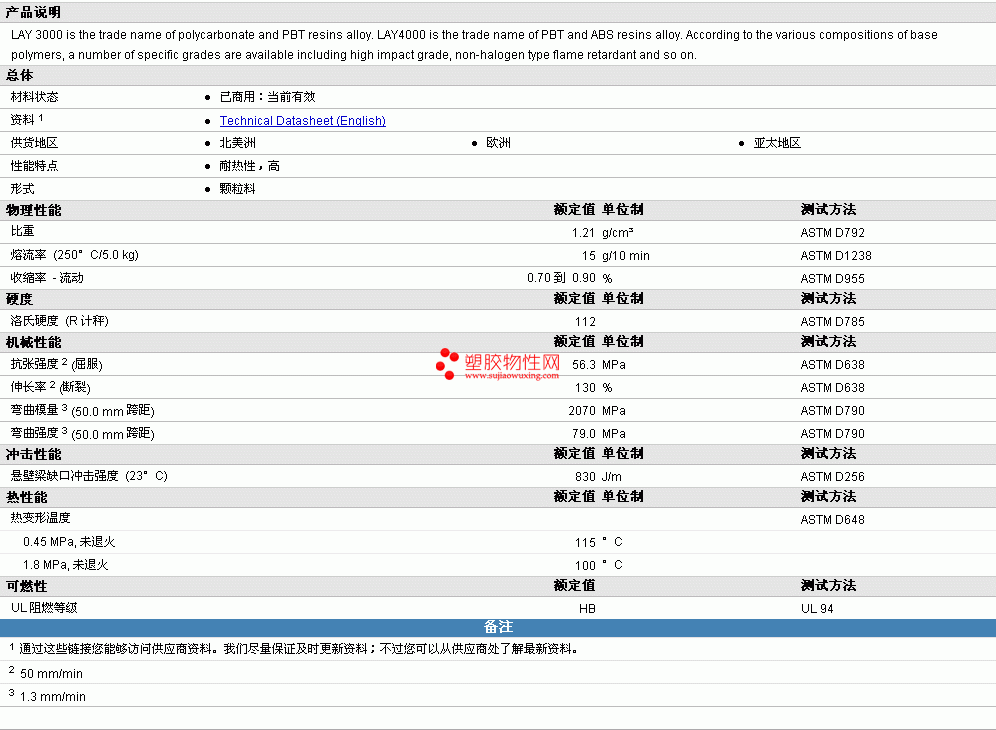Viewport: 996px width, 730px height.
Task: Click the Rockwell hardness value 112
Action: (x=586, y=321)
